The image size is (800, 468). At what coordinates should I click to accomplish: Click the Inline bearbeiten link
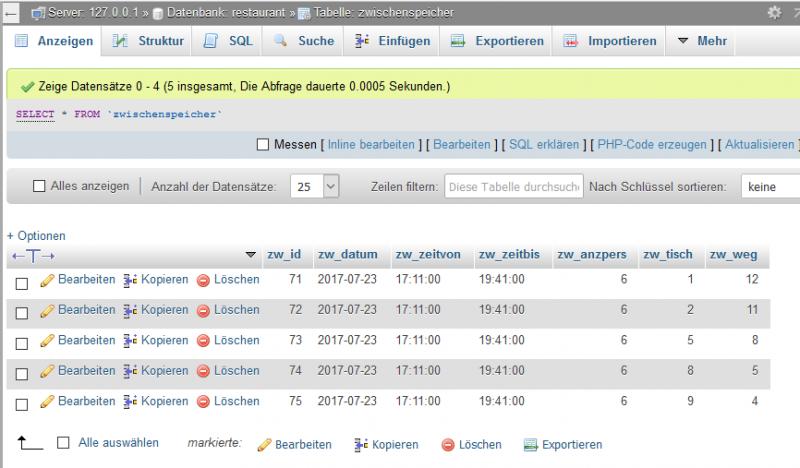click(x=371, y=145)
